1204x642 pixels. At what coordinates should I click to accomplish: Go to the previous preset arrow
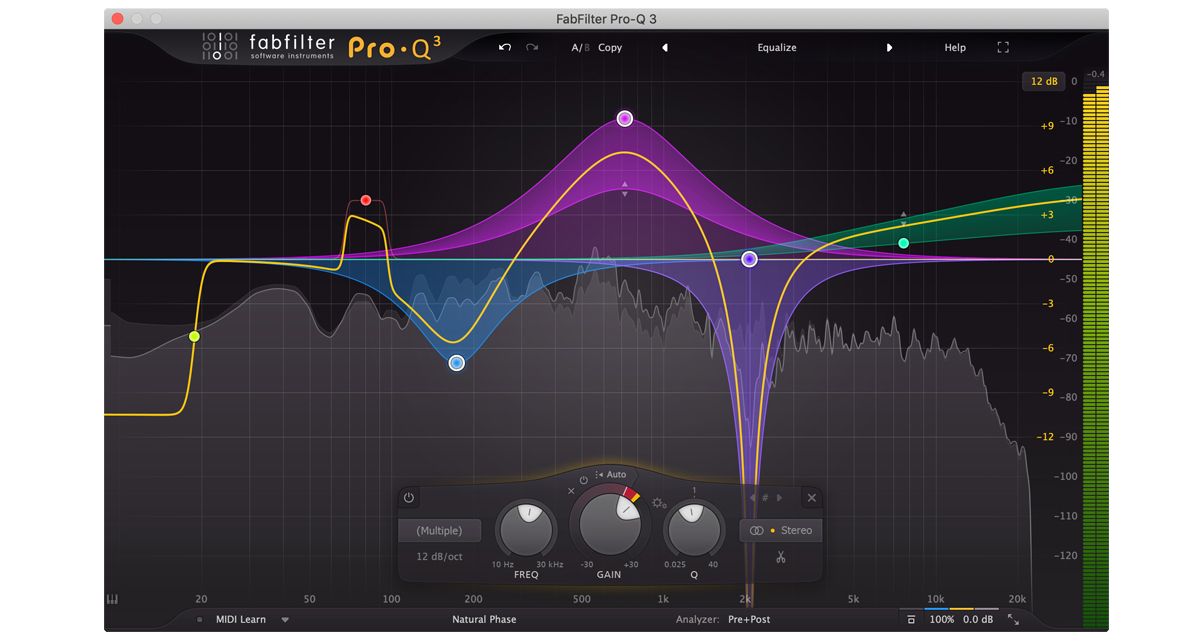[665, 48]
